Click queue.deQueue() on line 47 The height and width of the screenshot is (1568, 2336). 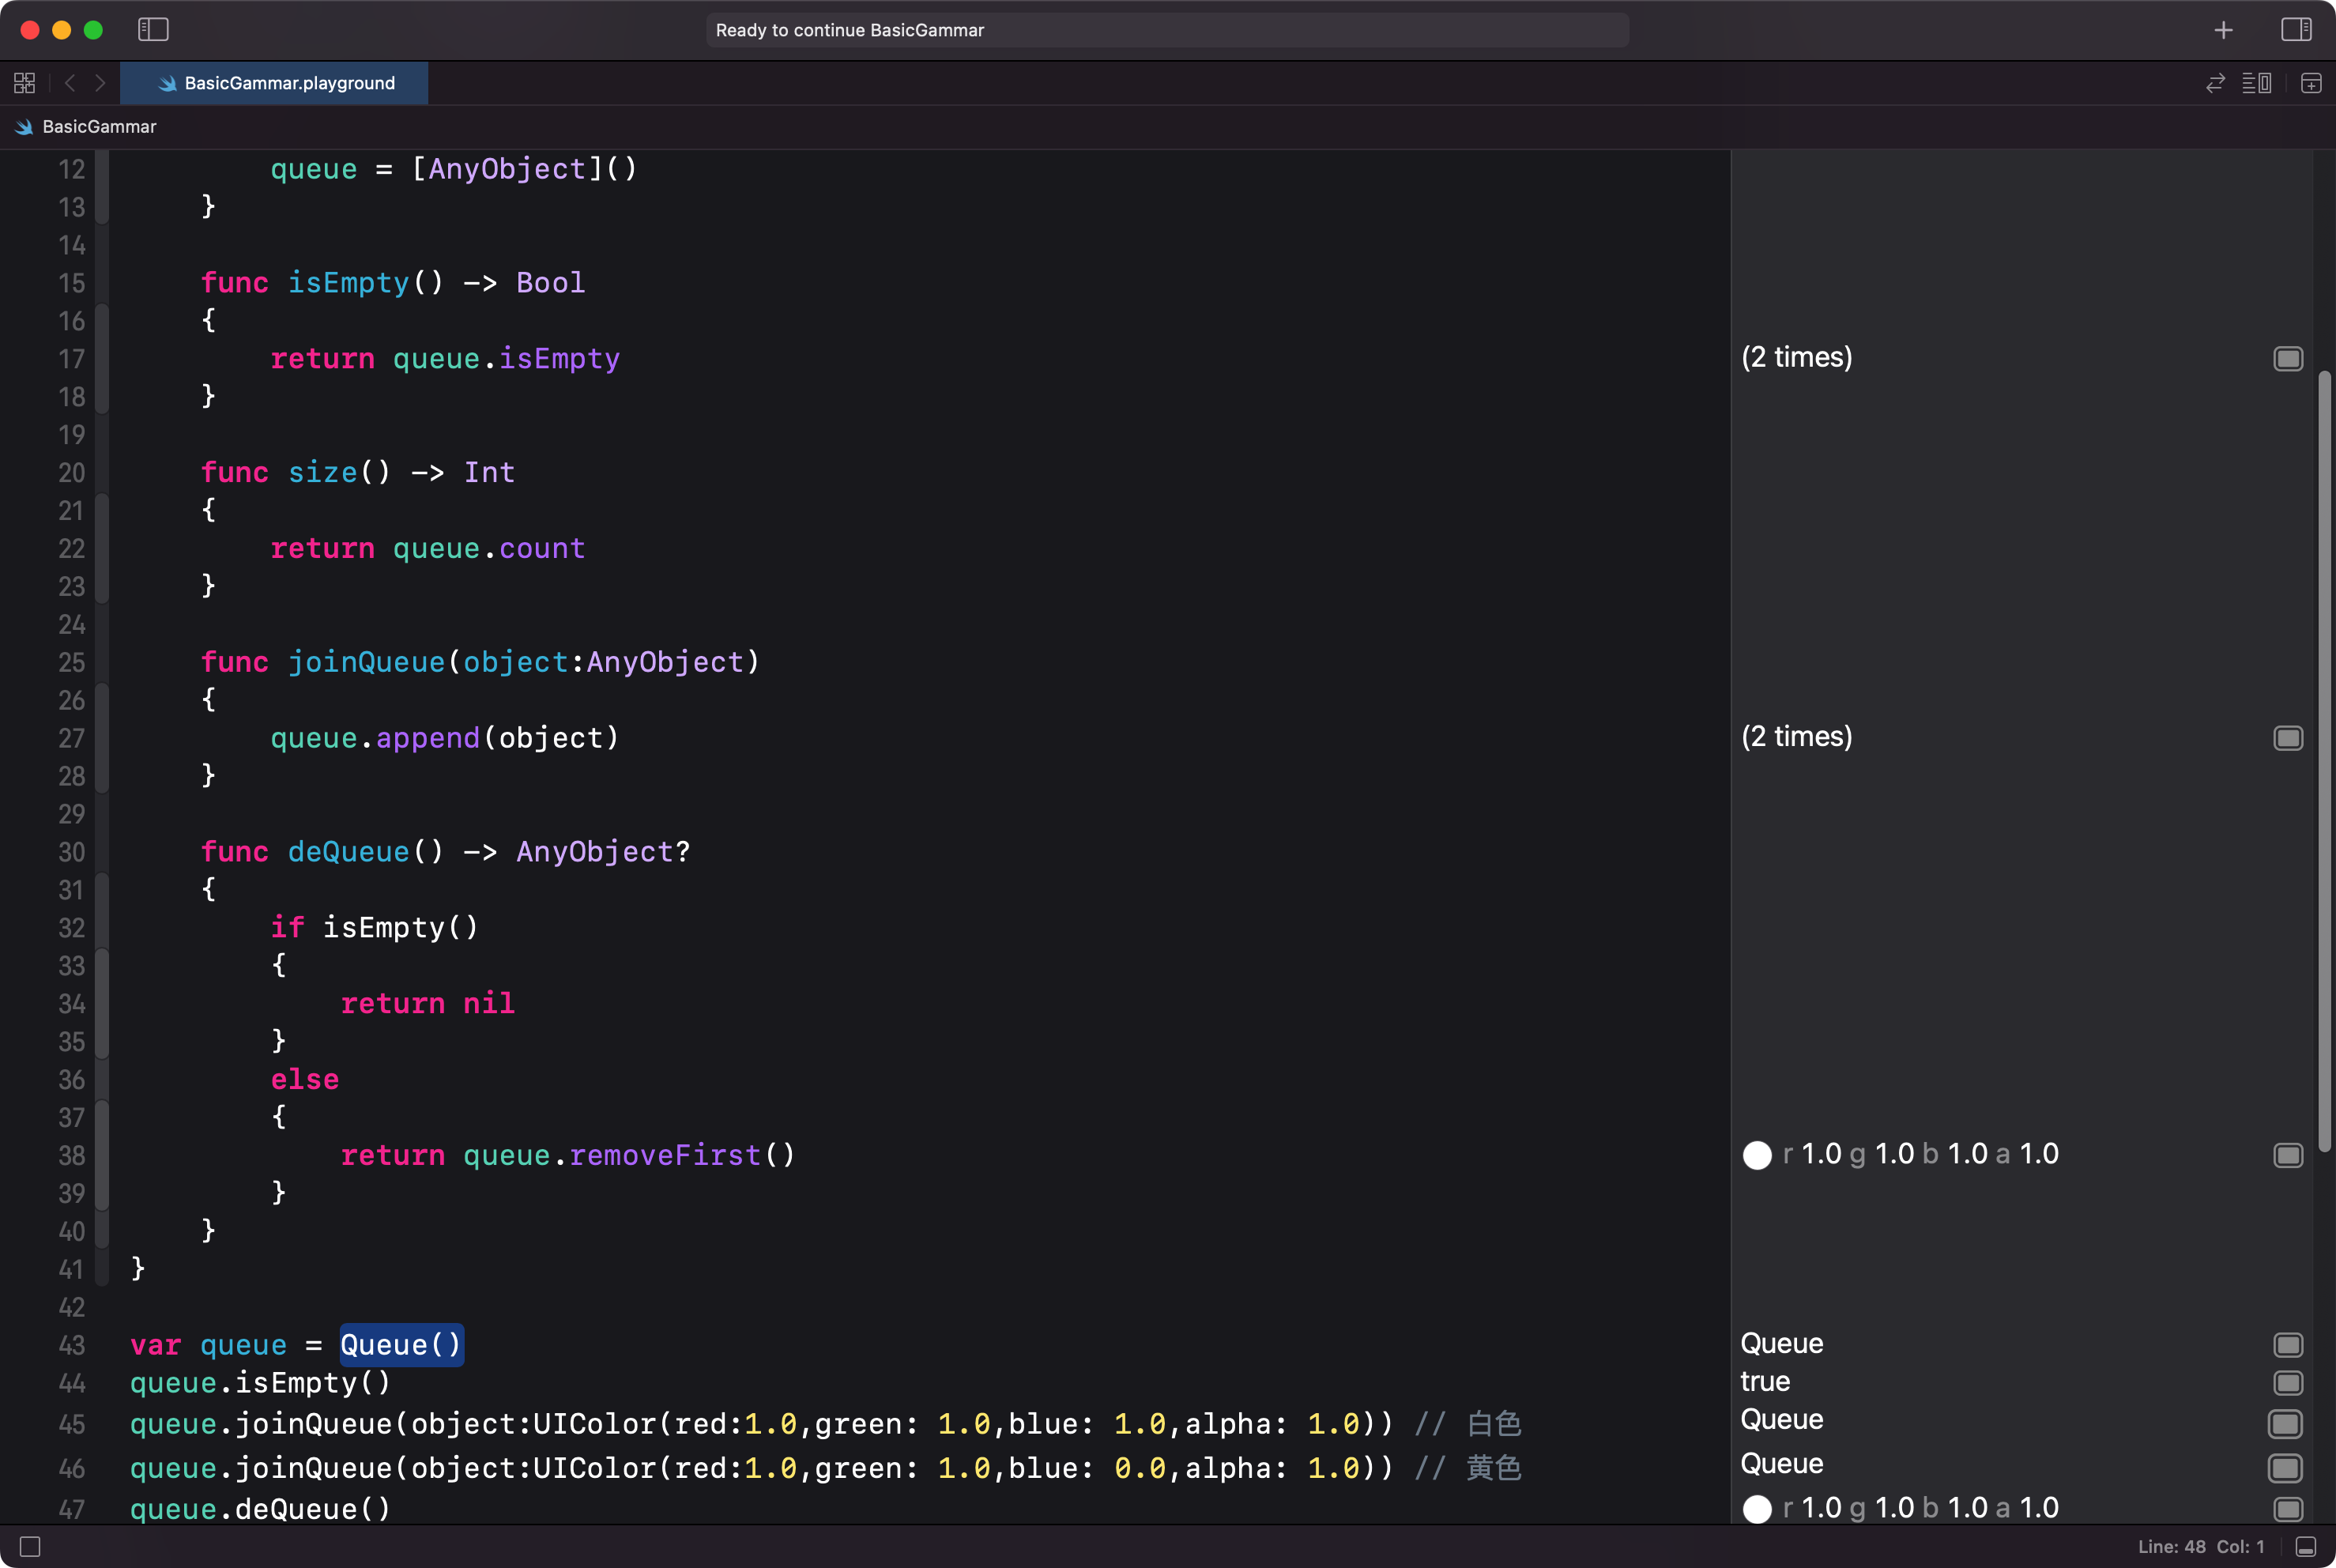pos(260,1509)
